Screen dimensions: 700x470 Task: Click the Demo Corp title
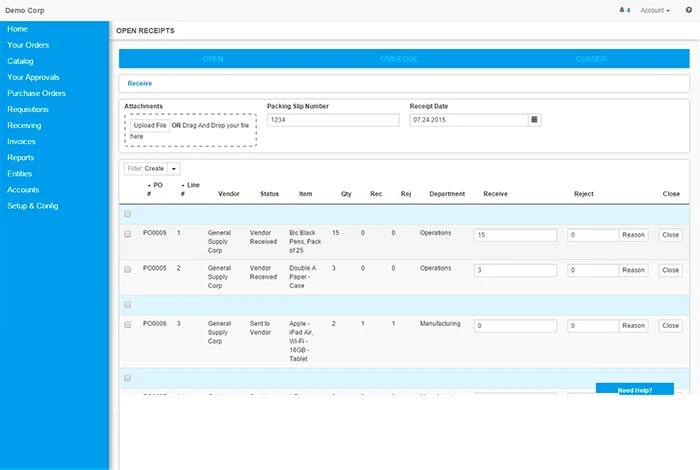[25, 10]
